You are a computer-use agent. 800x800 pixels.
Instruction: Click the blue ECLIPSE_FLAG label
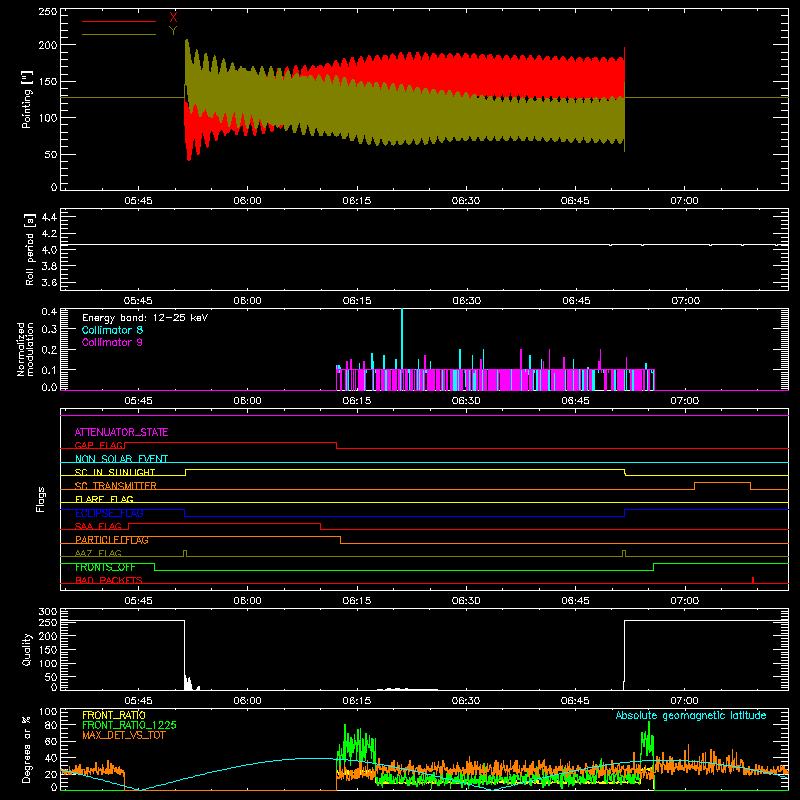pos(109,513)
